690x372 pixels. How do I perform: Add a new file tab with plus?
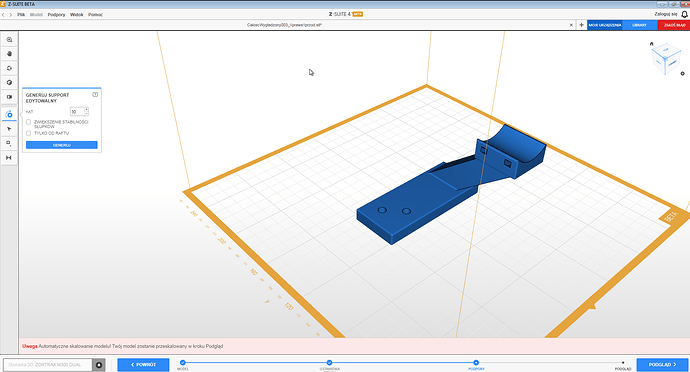click(581, 25)
